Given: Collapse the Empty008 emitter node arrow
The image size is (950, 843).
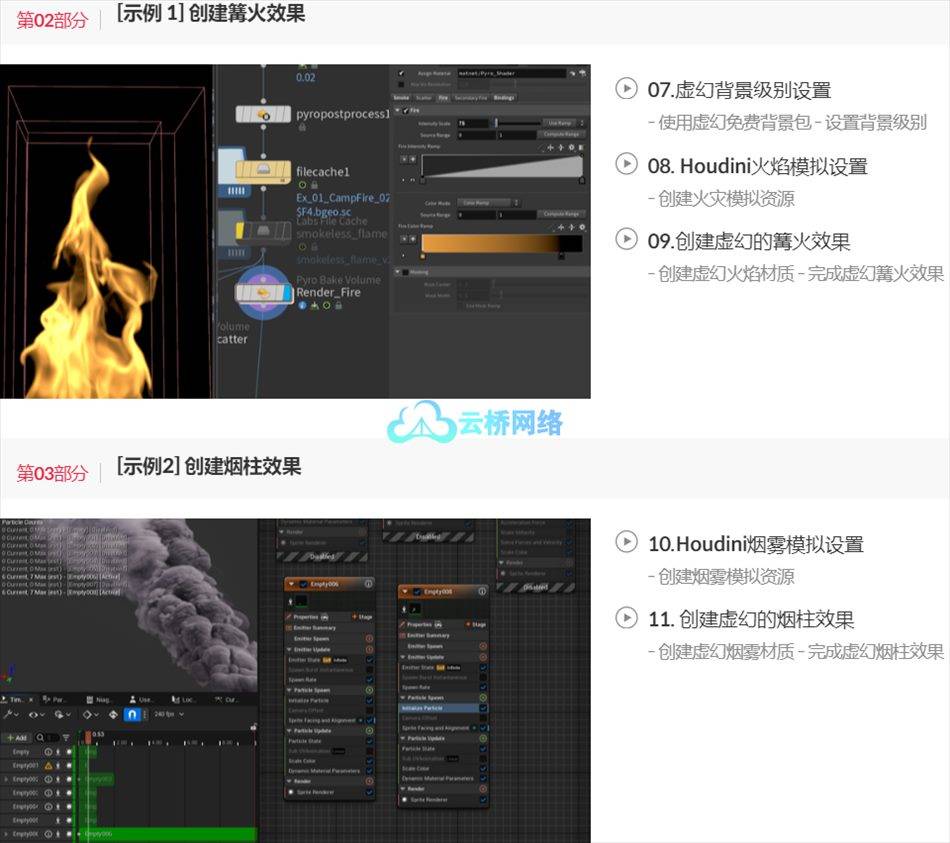Looking at the screenshot, I should (x=405, y=592).
